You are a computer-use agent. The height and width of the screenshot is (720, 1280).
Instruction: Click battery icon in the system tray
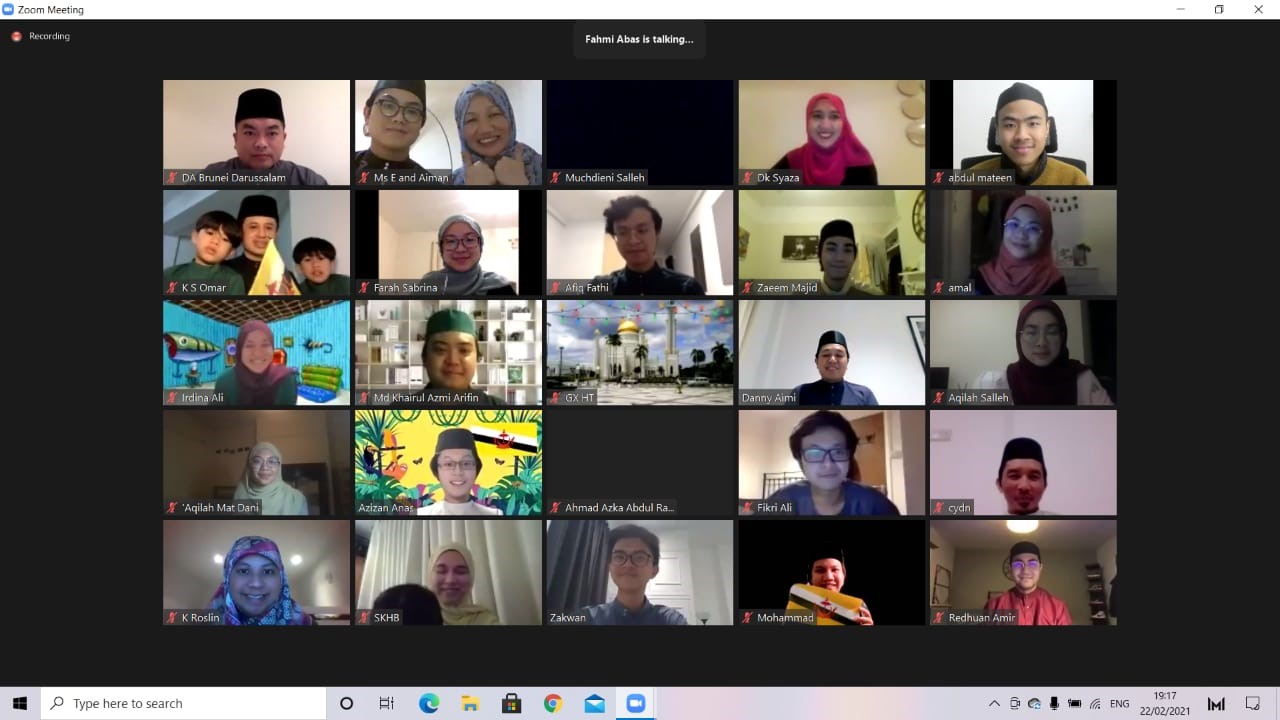coord(1075,704)
